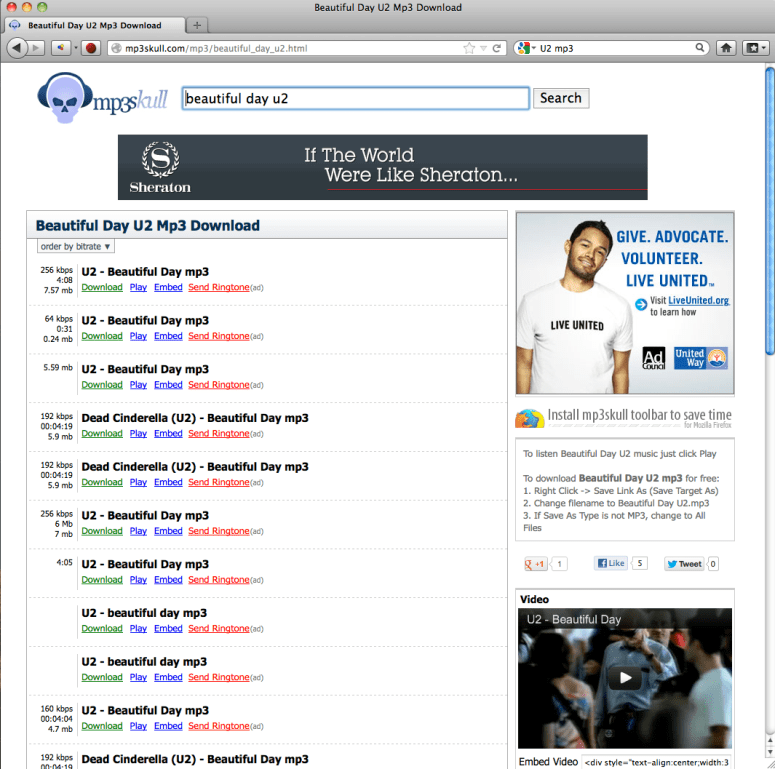
Task: Reload the page using the refresh icon
Action: pos(497,47)
